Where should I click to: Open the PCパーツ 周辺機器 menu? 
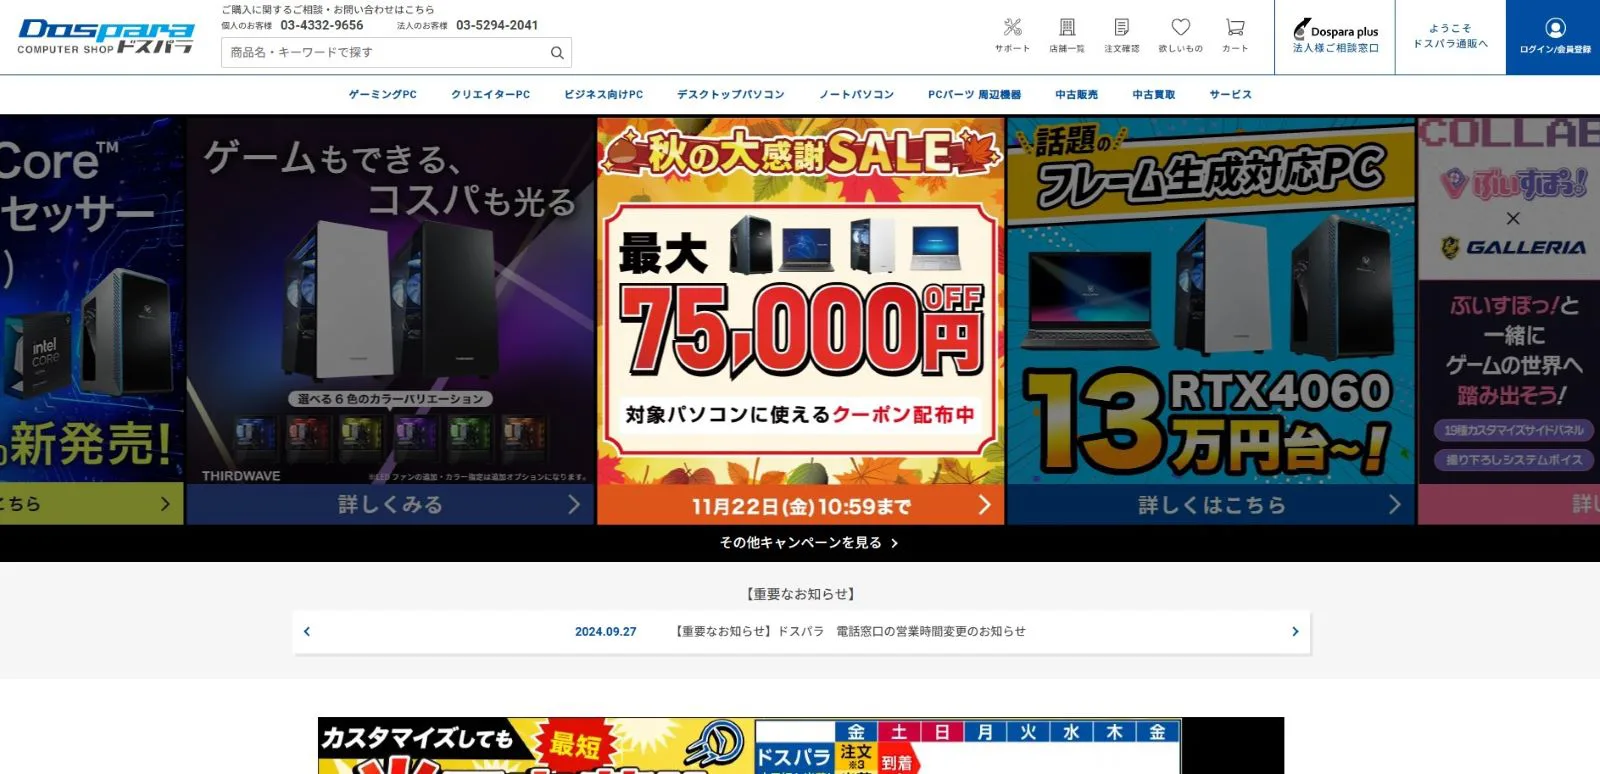[974, 95]
